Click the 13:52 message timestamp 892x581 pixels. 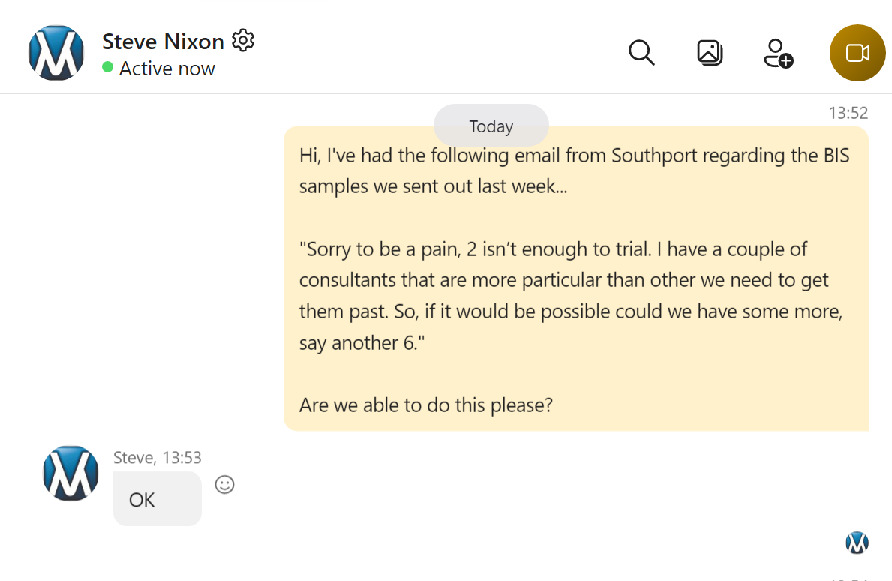click(848, 113)
